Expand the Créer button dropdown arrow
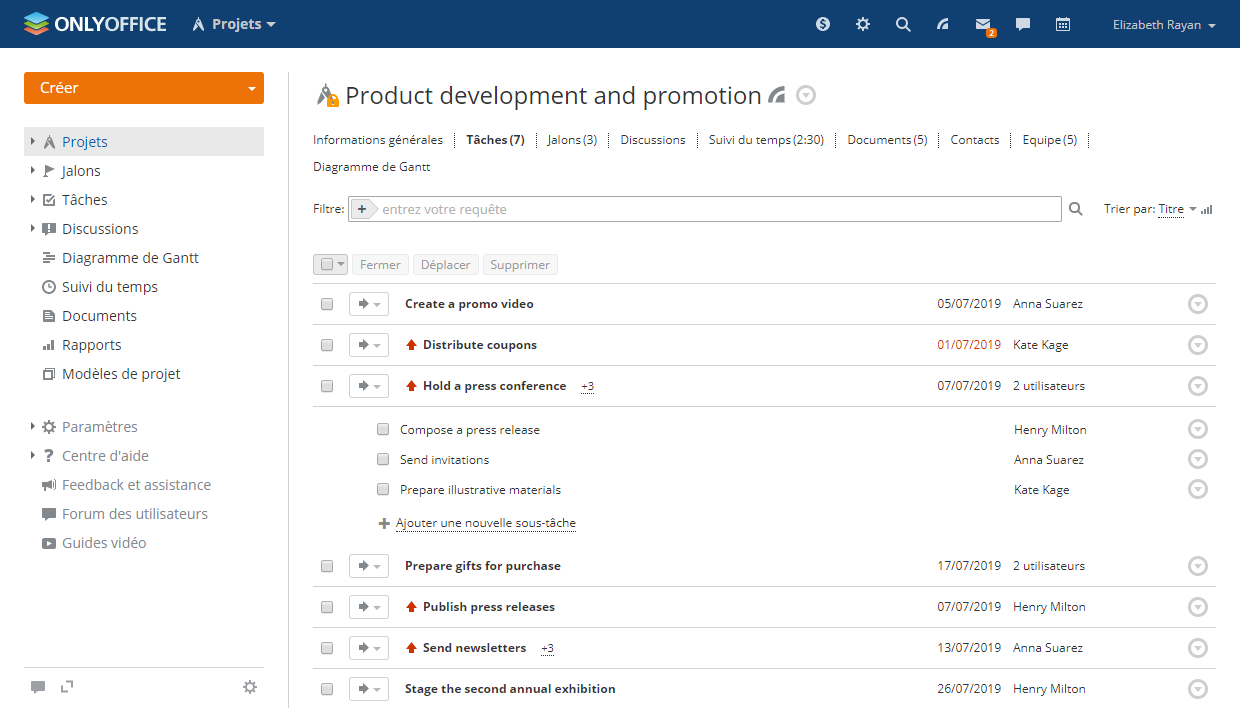Viewport: 1240px width, 708px height. click(251, 88)
